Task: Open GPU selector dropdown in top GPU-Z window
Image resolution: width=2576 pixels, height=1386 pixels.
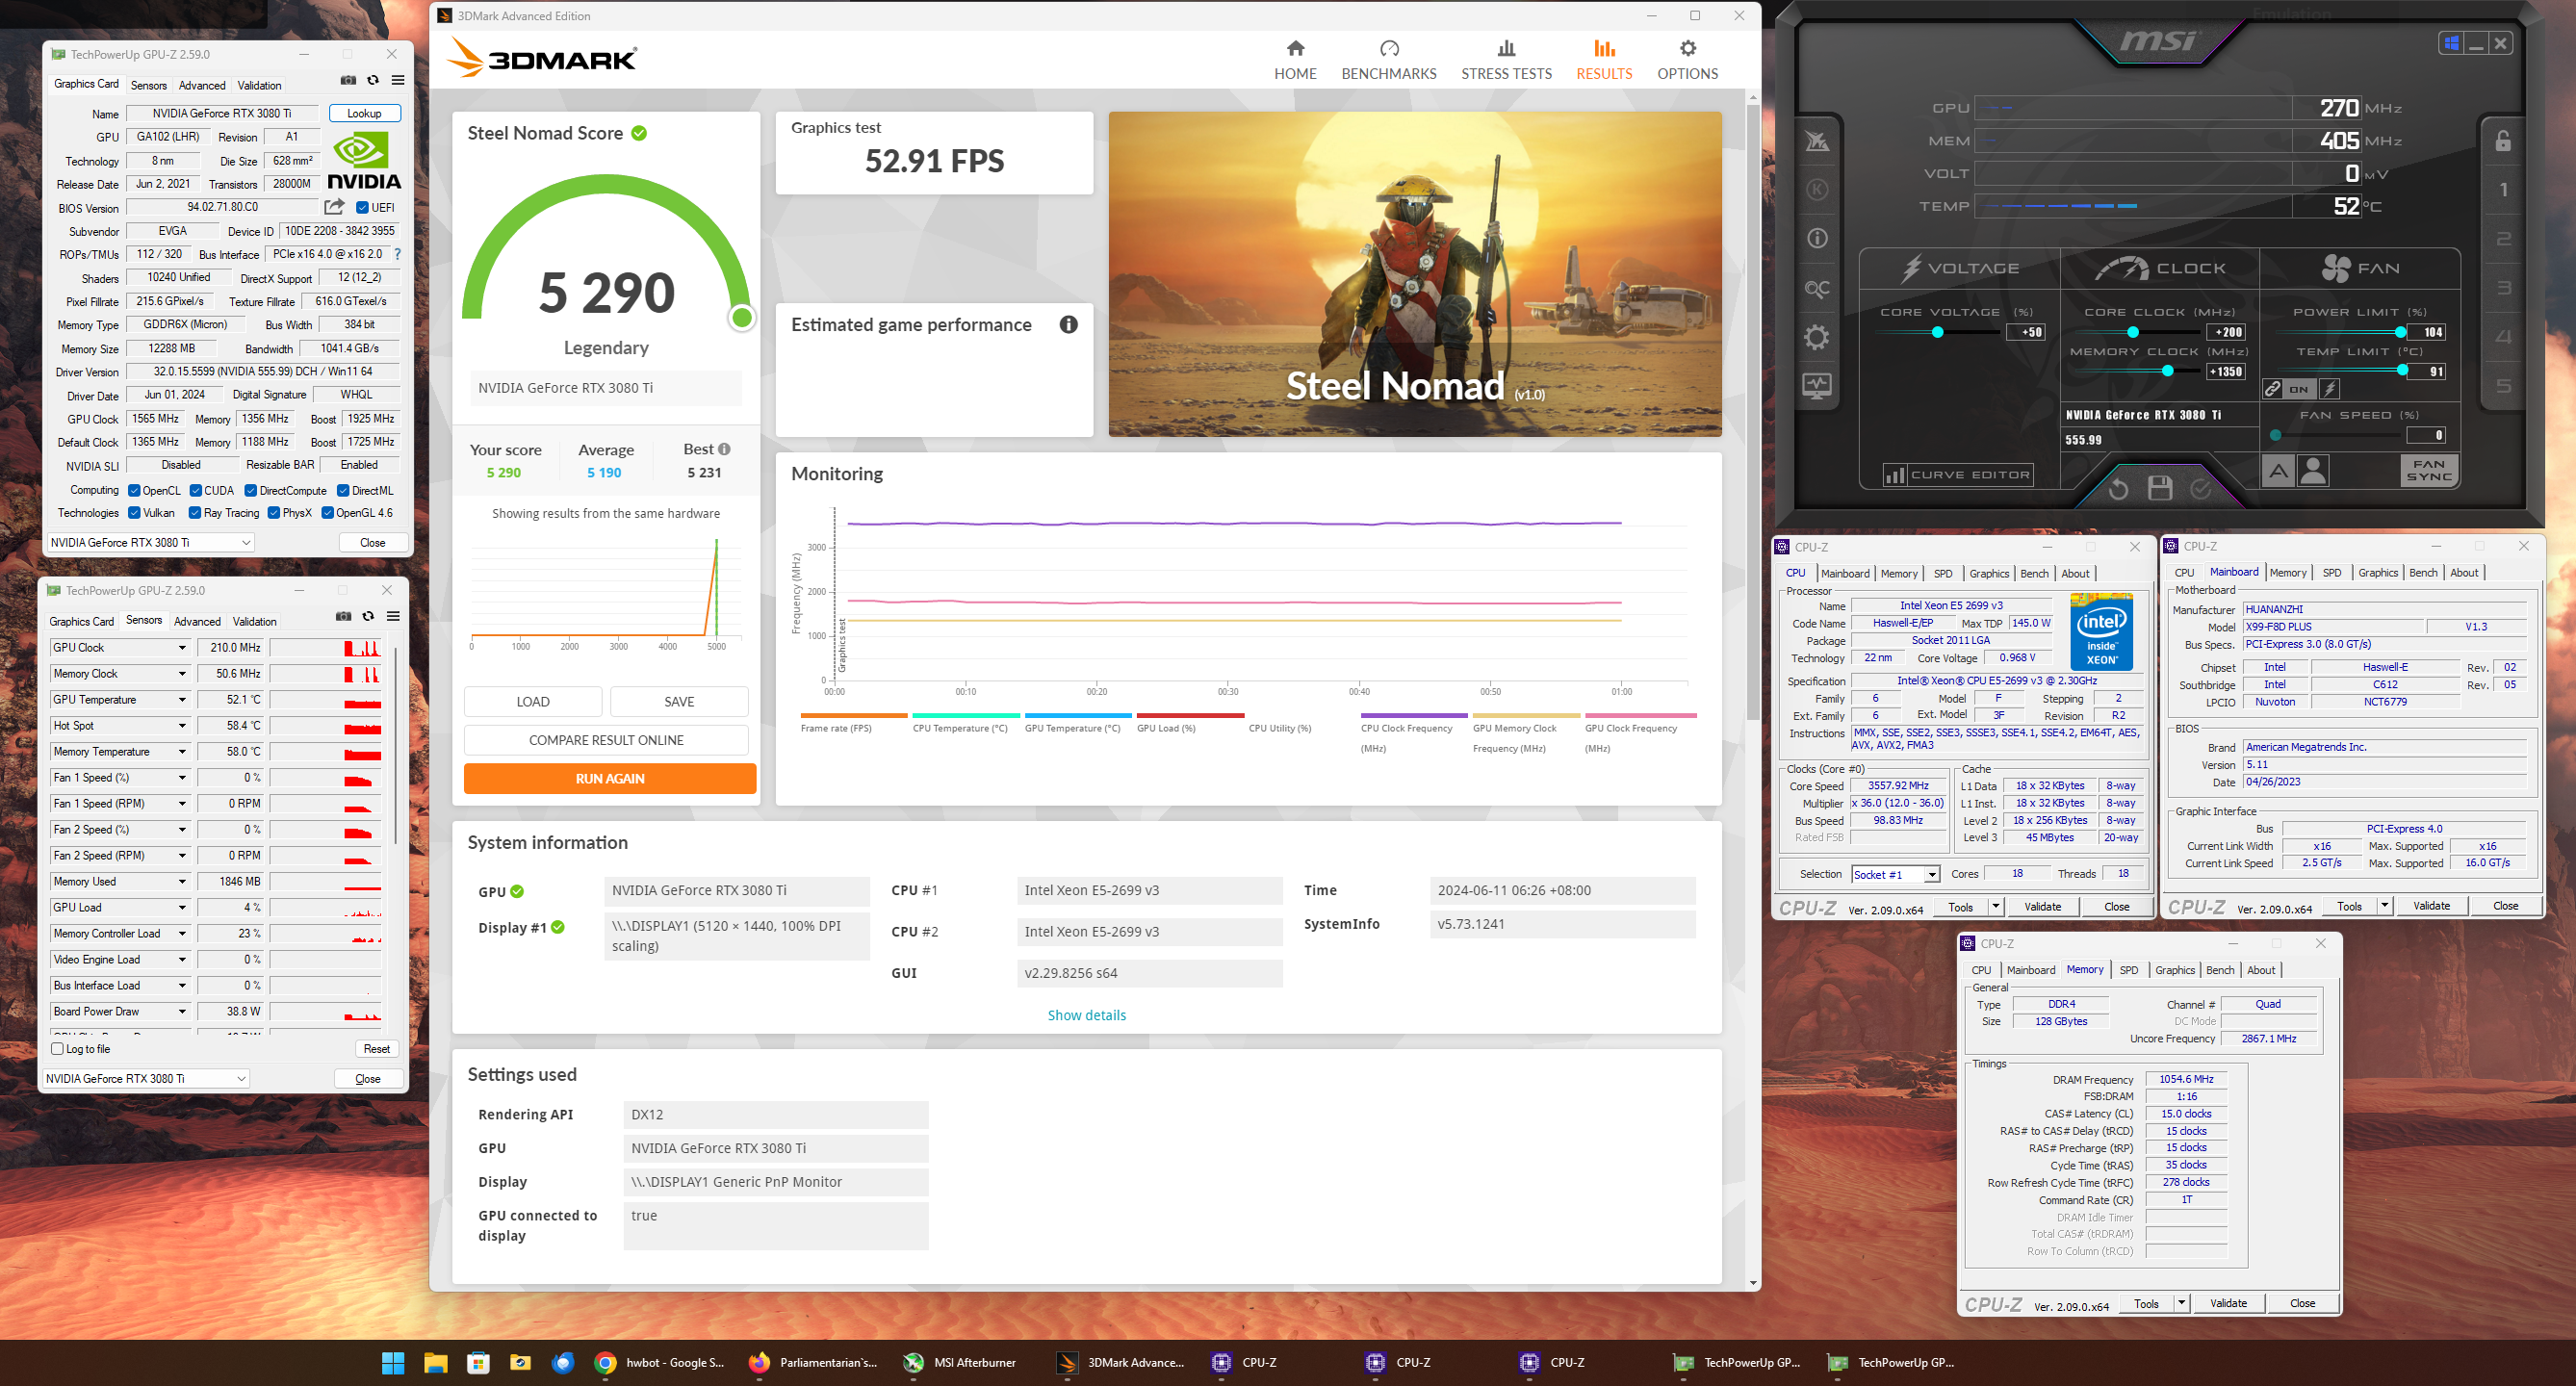Action: (150, 542)
